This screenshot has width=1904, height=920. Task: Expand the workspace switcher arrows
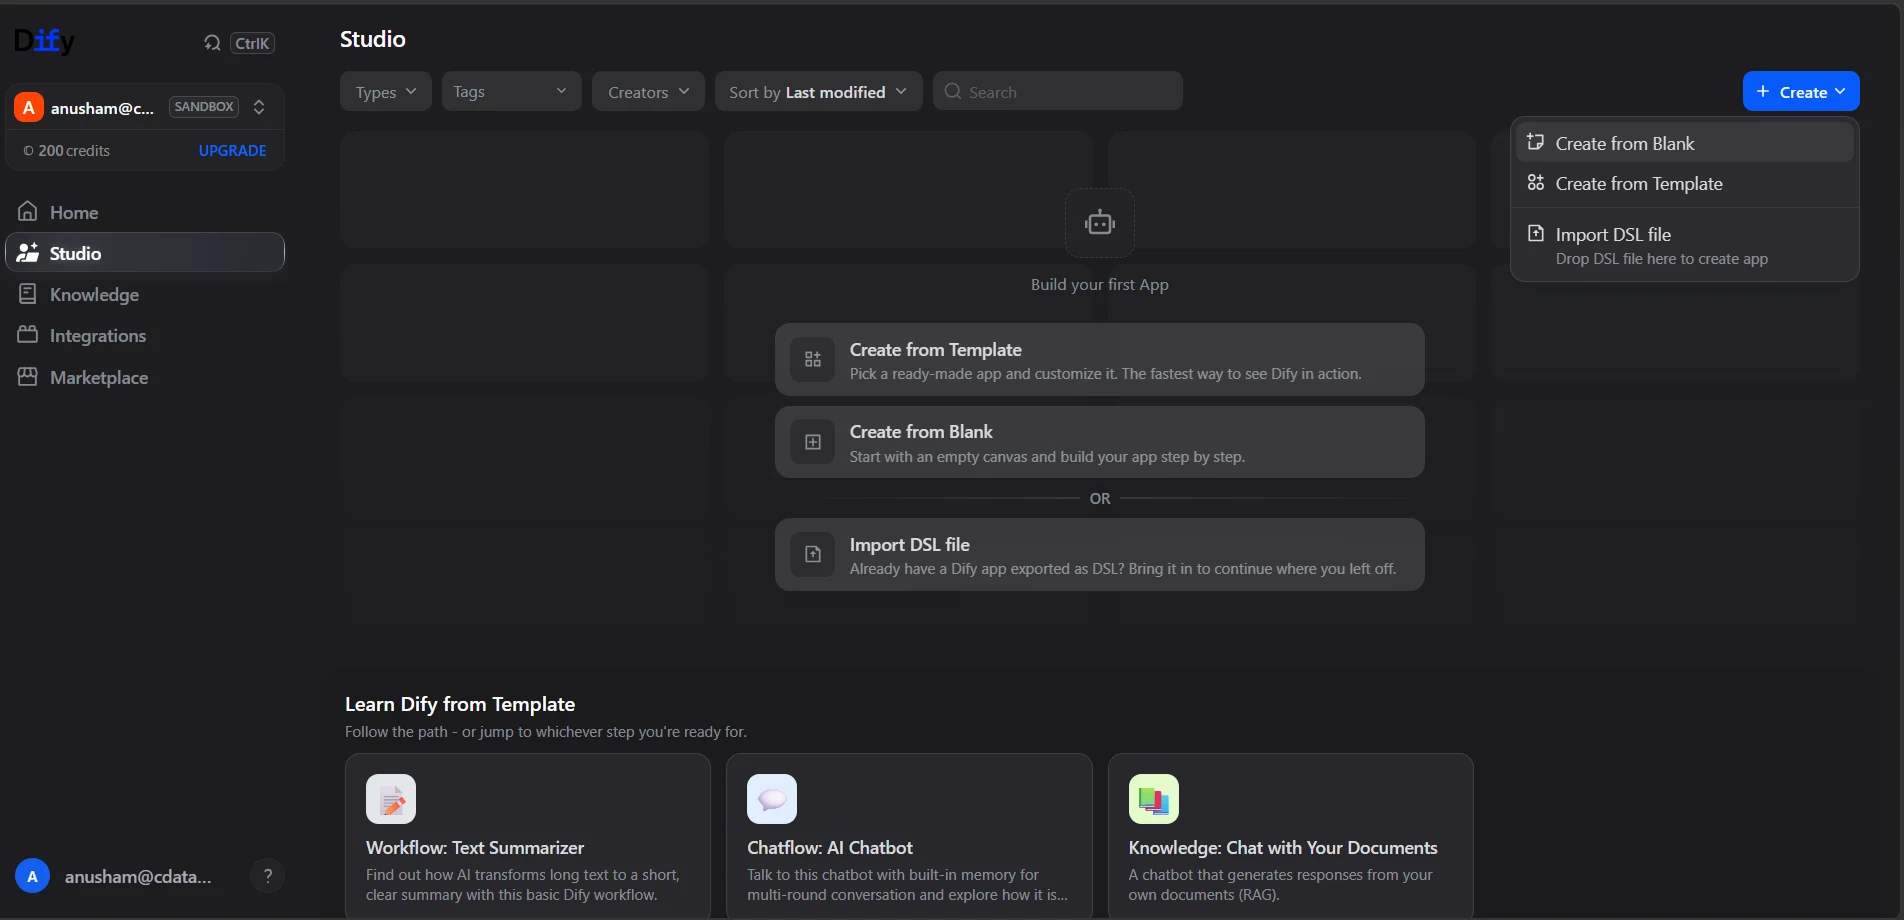tap(259, 107)
